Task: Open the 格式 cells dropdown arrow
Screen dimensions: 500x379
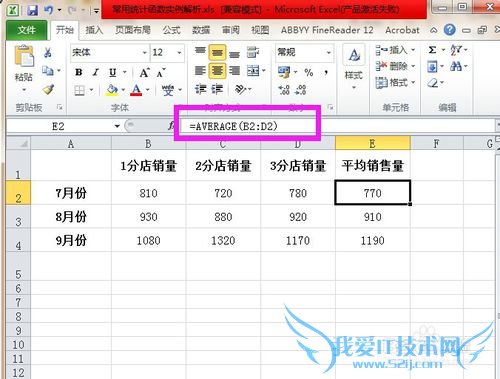Action: pyautogui.click(x=413, y=82)
